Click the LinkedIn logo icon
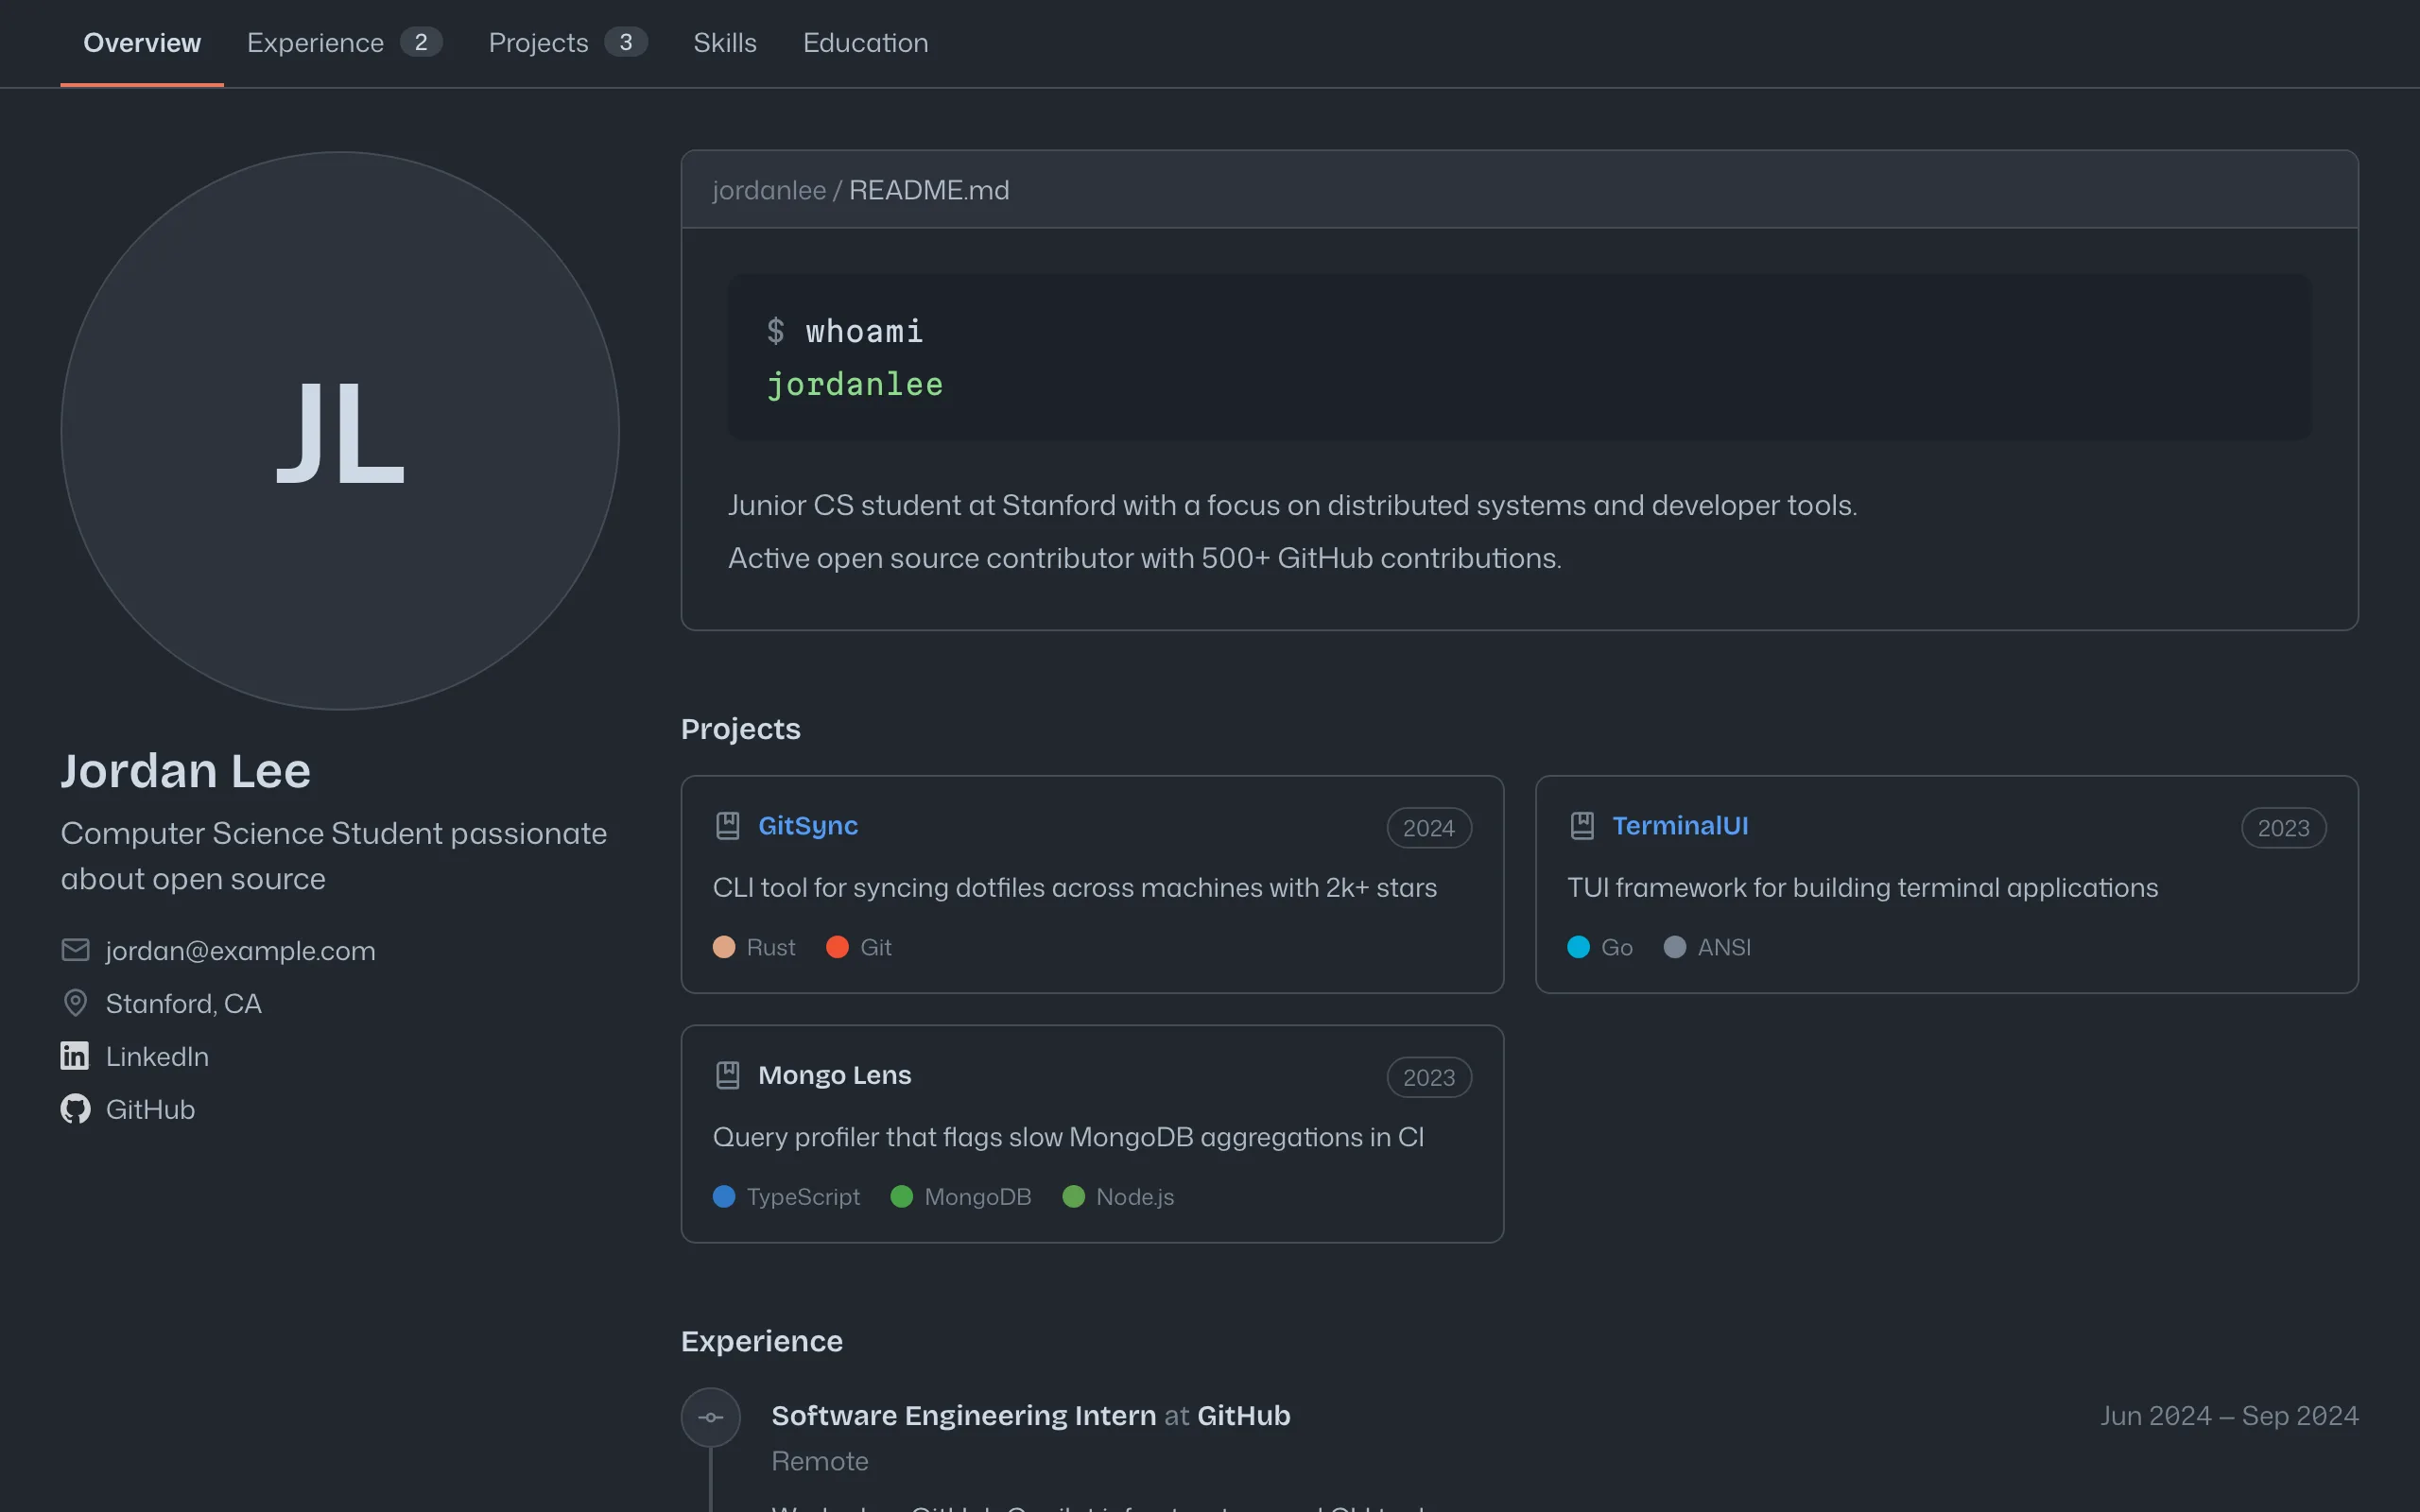 pos(75,1056)
